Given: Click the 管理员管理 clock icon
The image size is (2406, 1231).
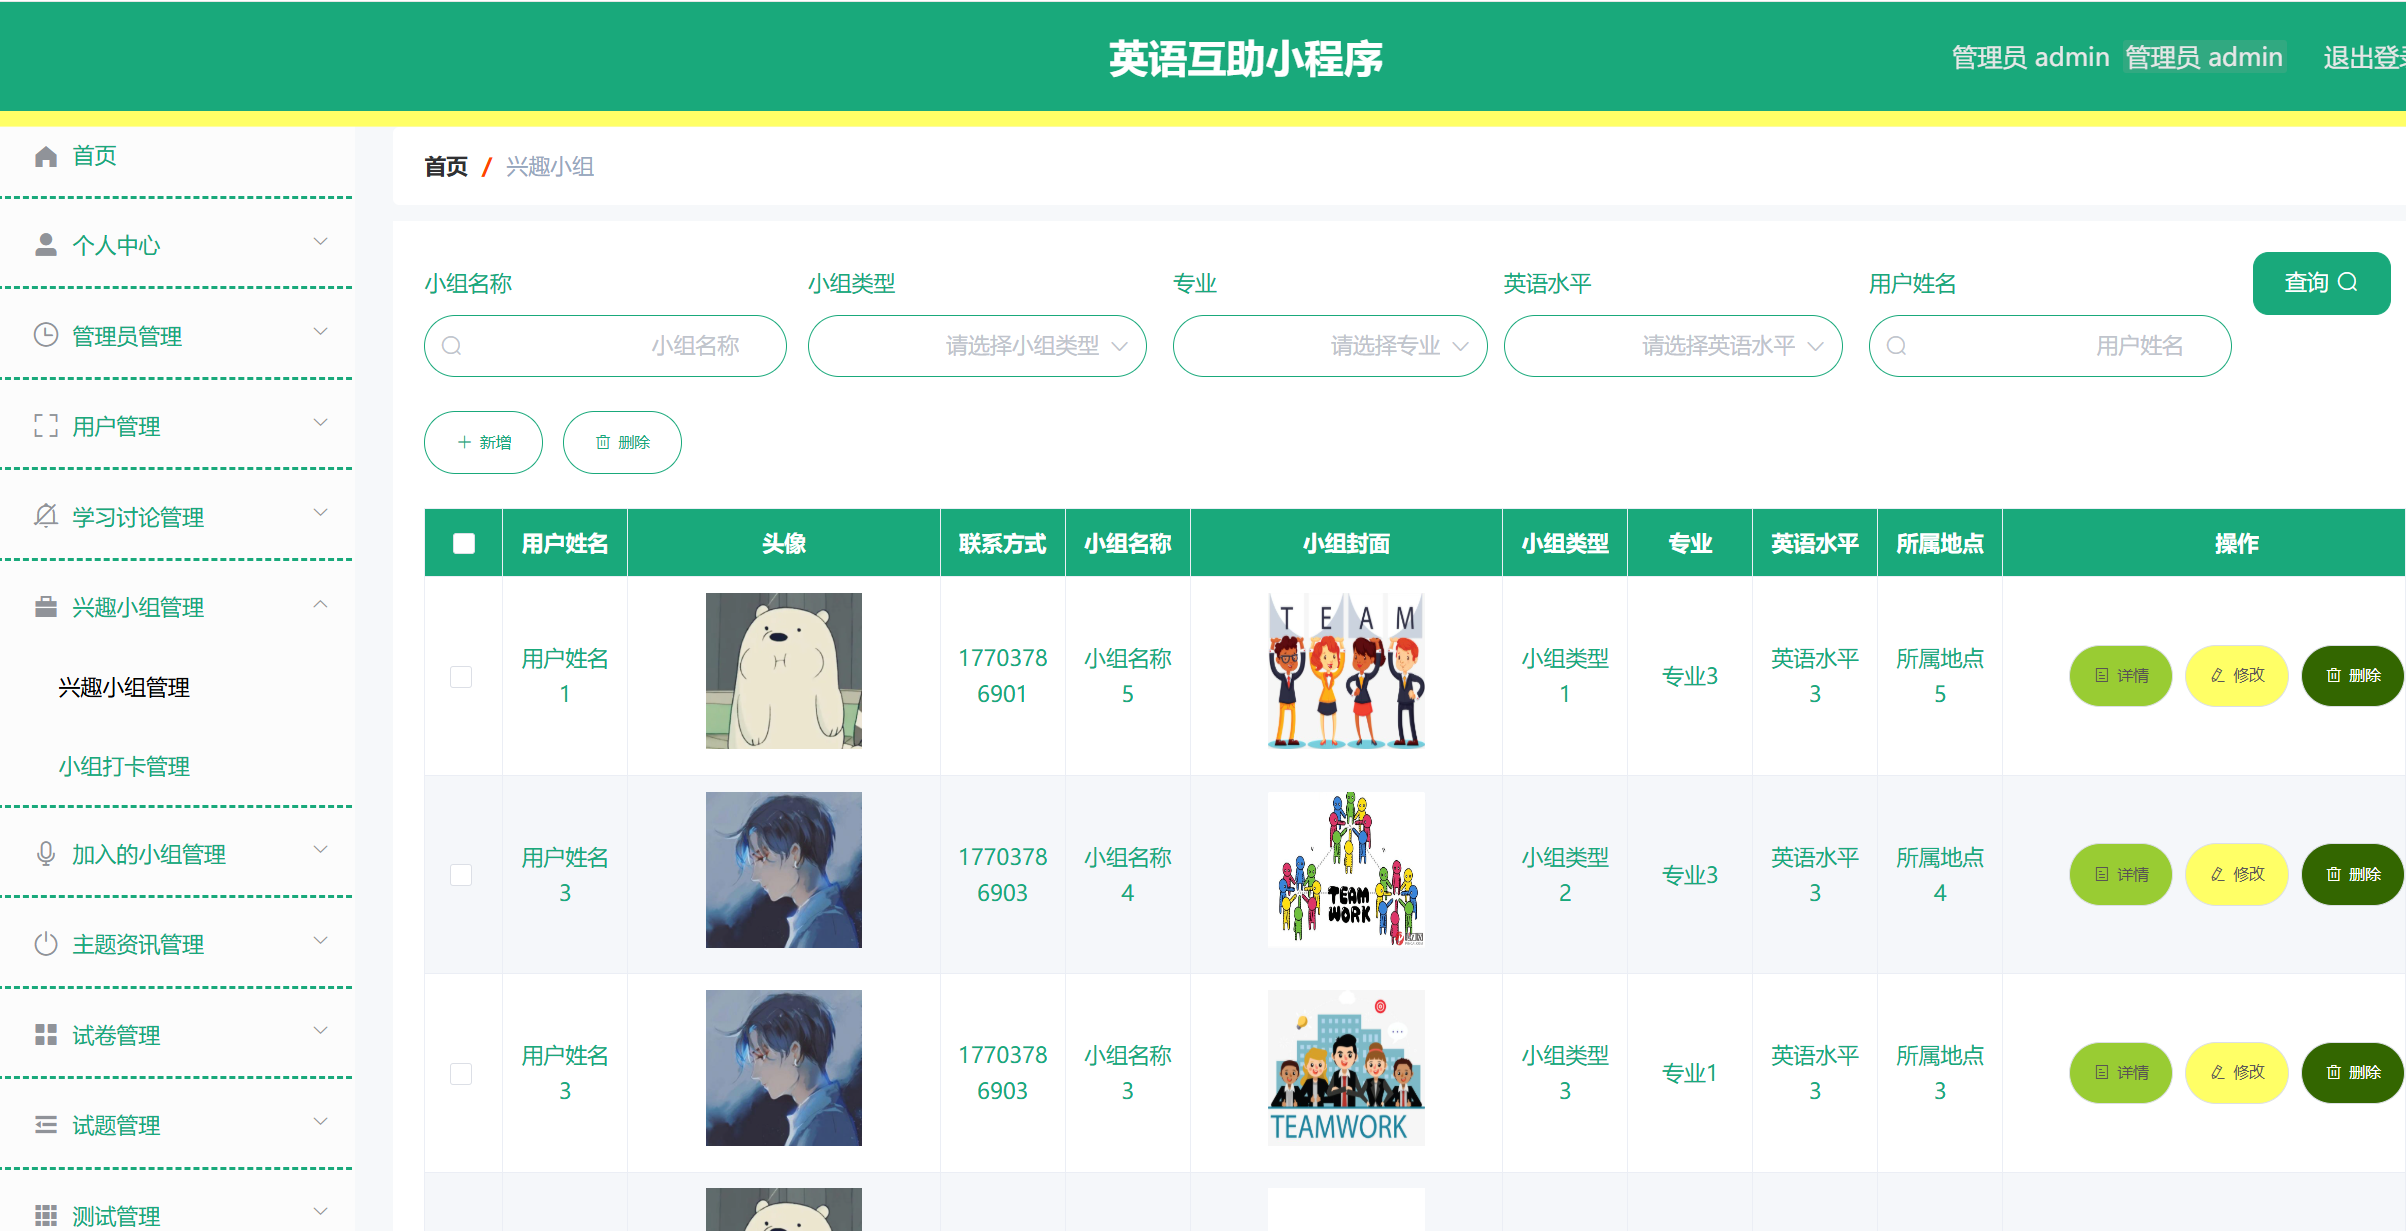Looking at the screenshot, I should pyautogui.click(x=45, y=335).
